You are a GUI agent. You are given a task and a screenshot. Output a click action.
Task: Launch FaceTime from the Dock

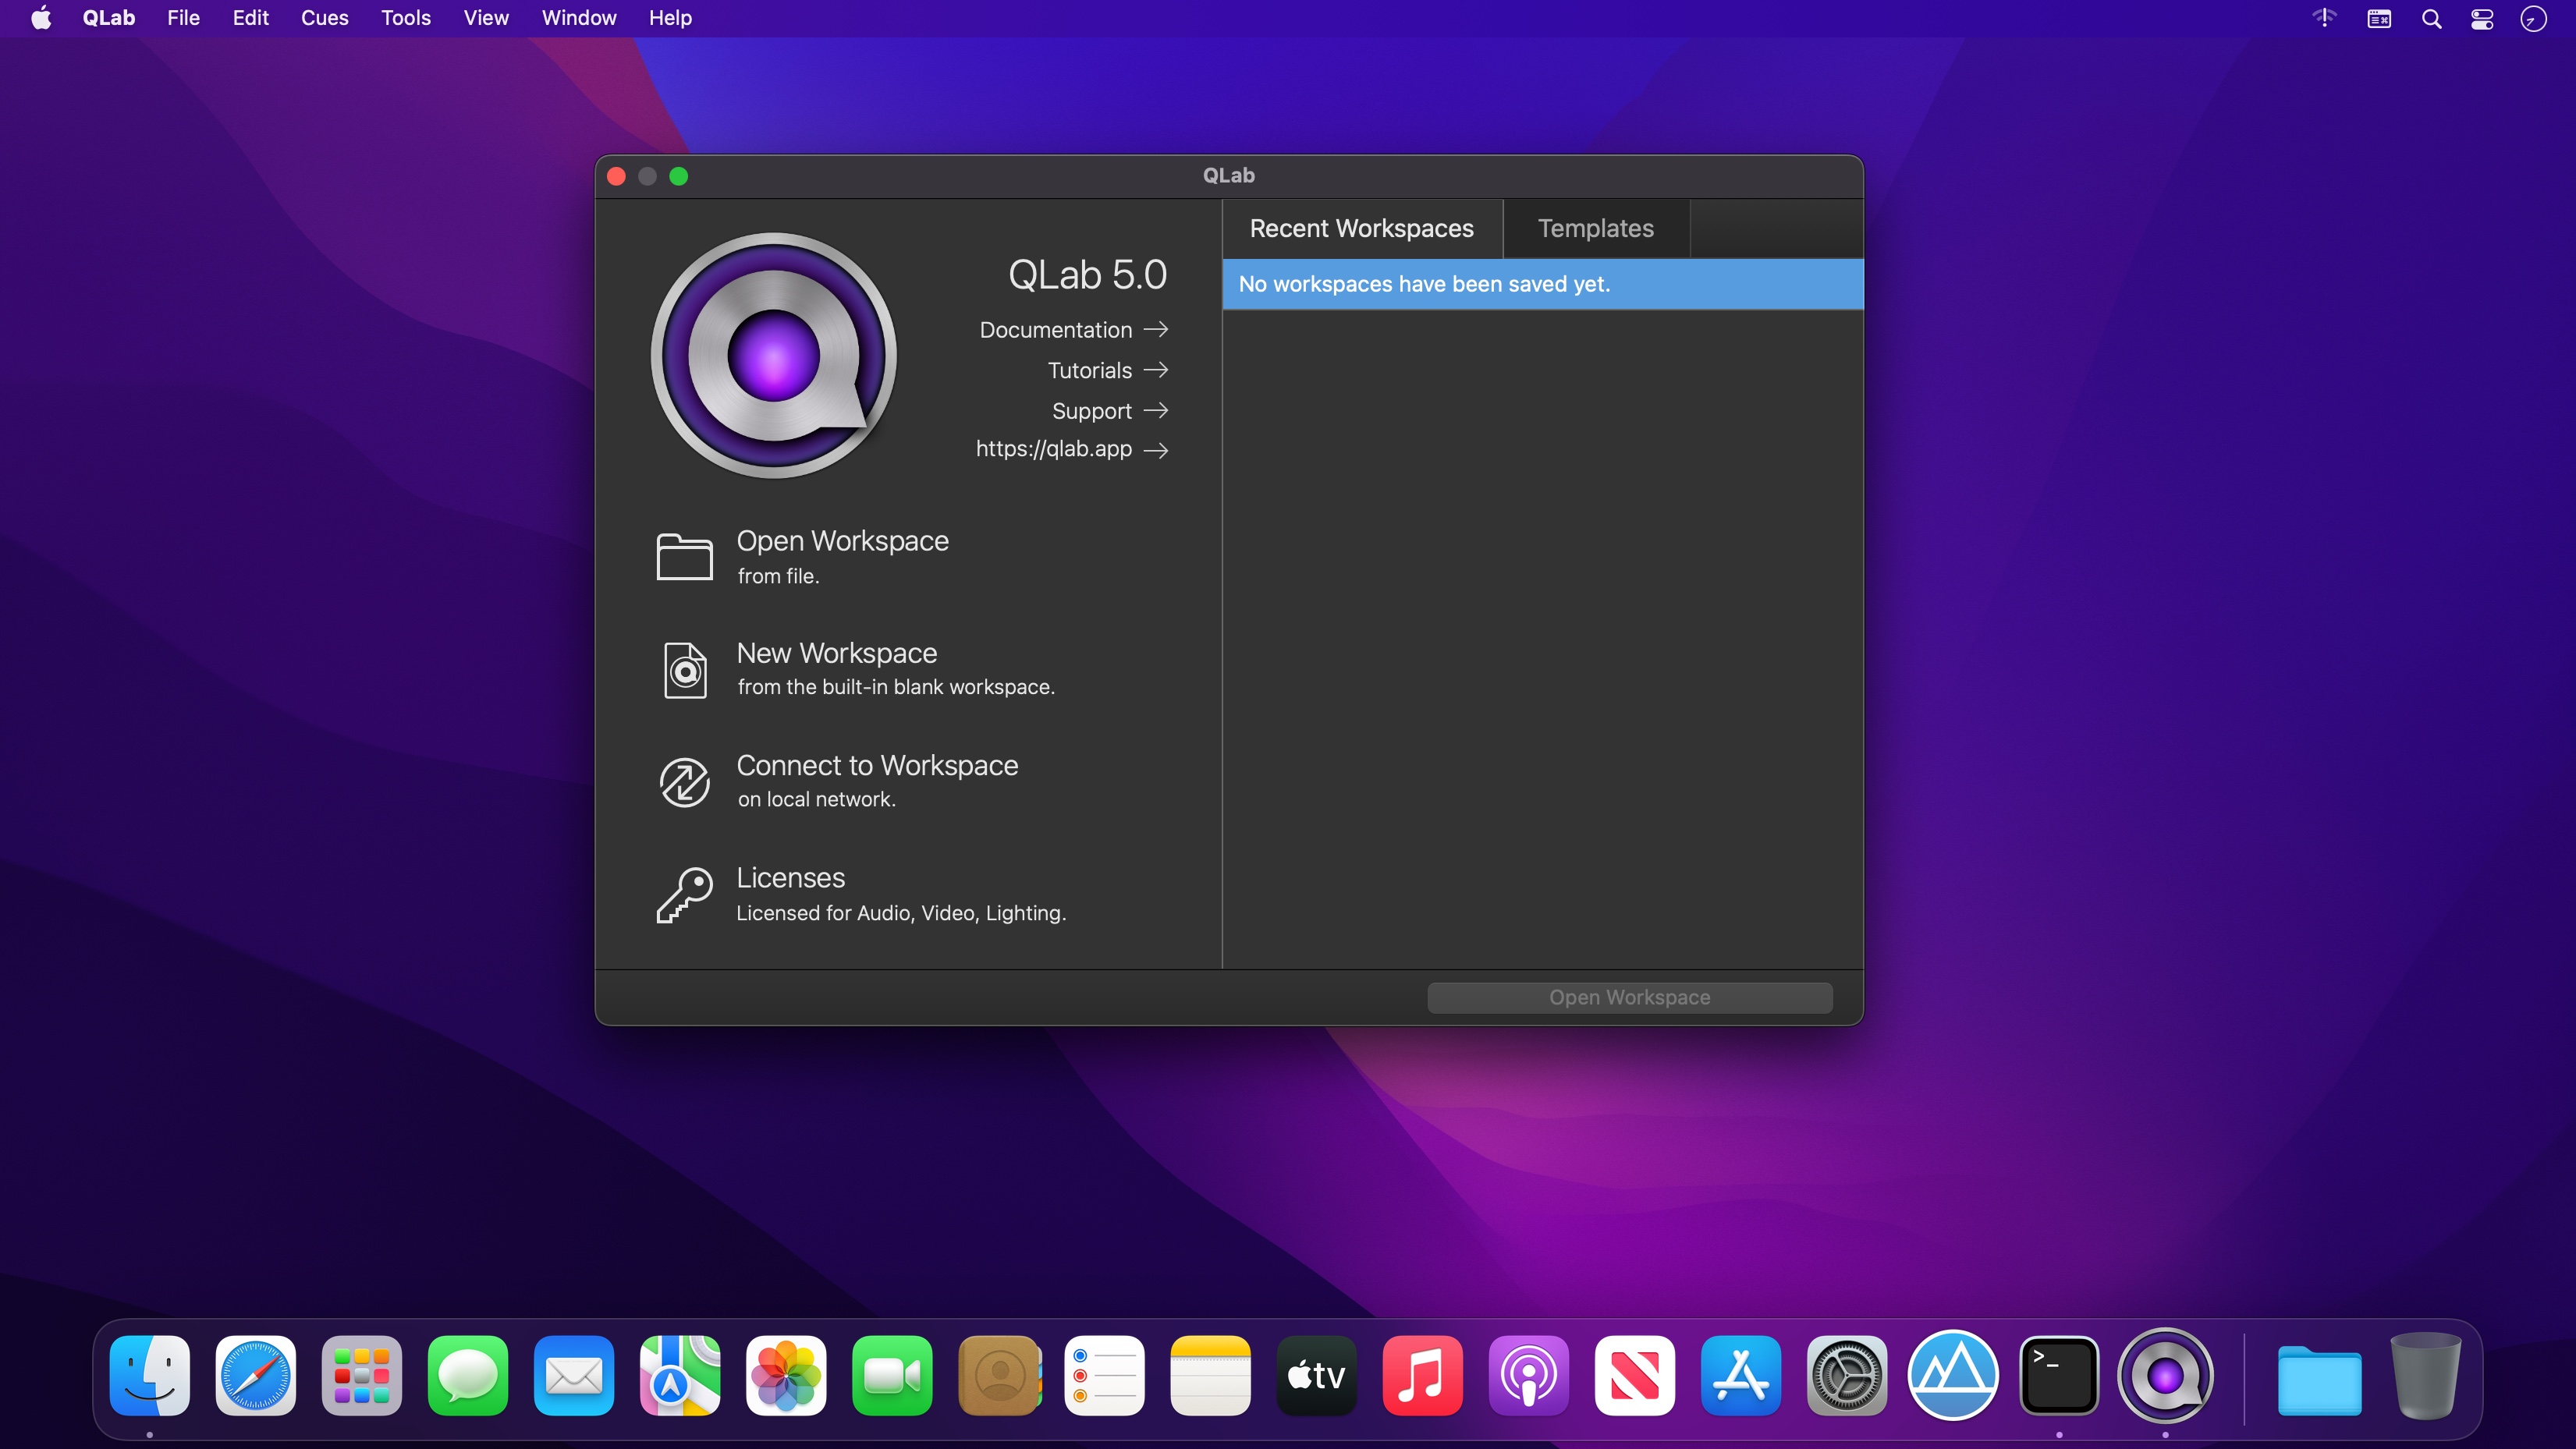pyautogui.click(x=892, y=1375)
